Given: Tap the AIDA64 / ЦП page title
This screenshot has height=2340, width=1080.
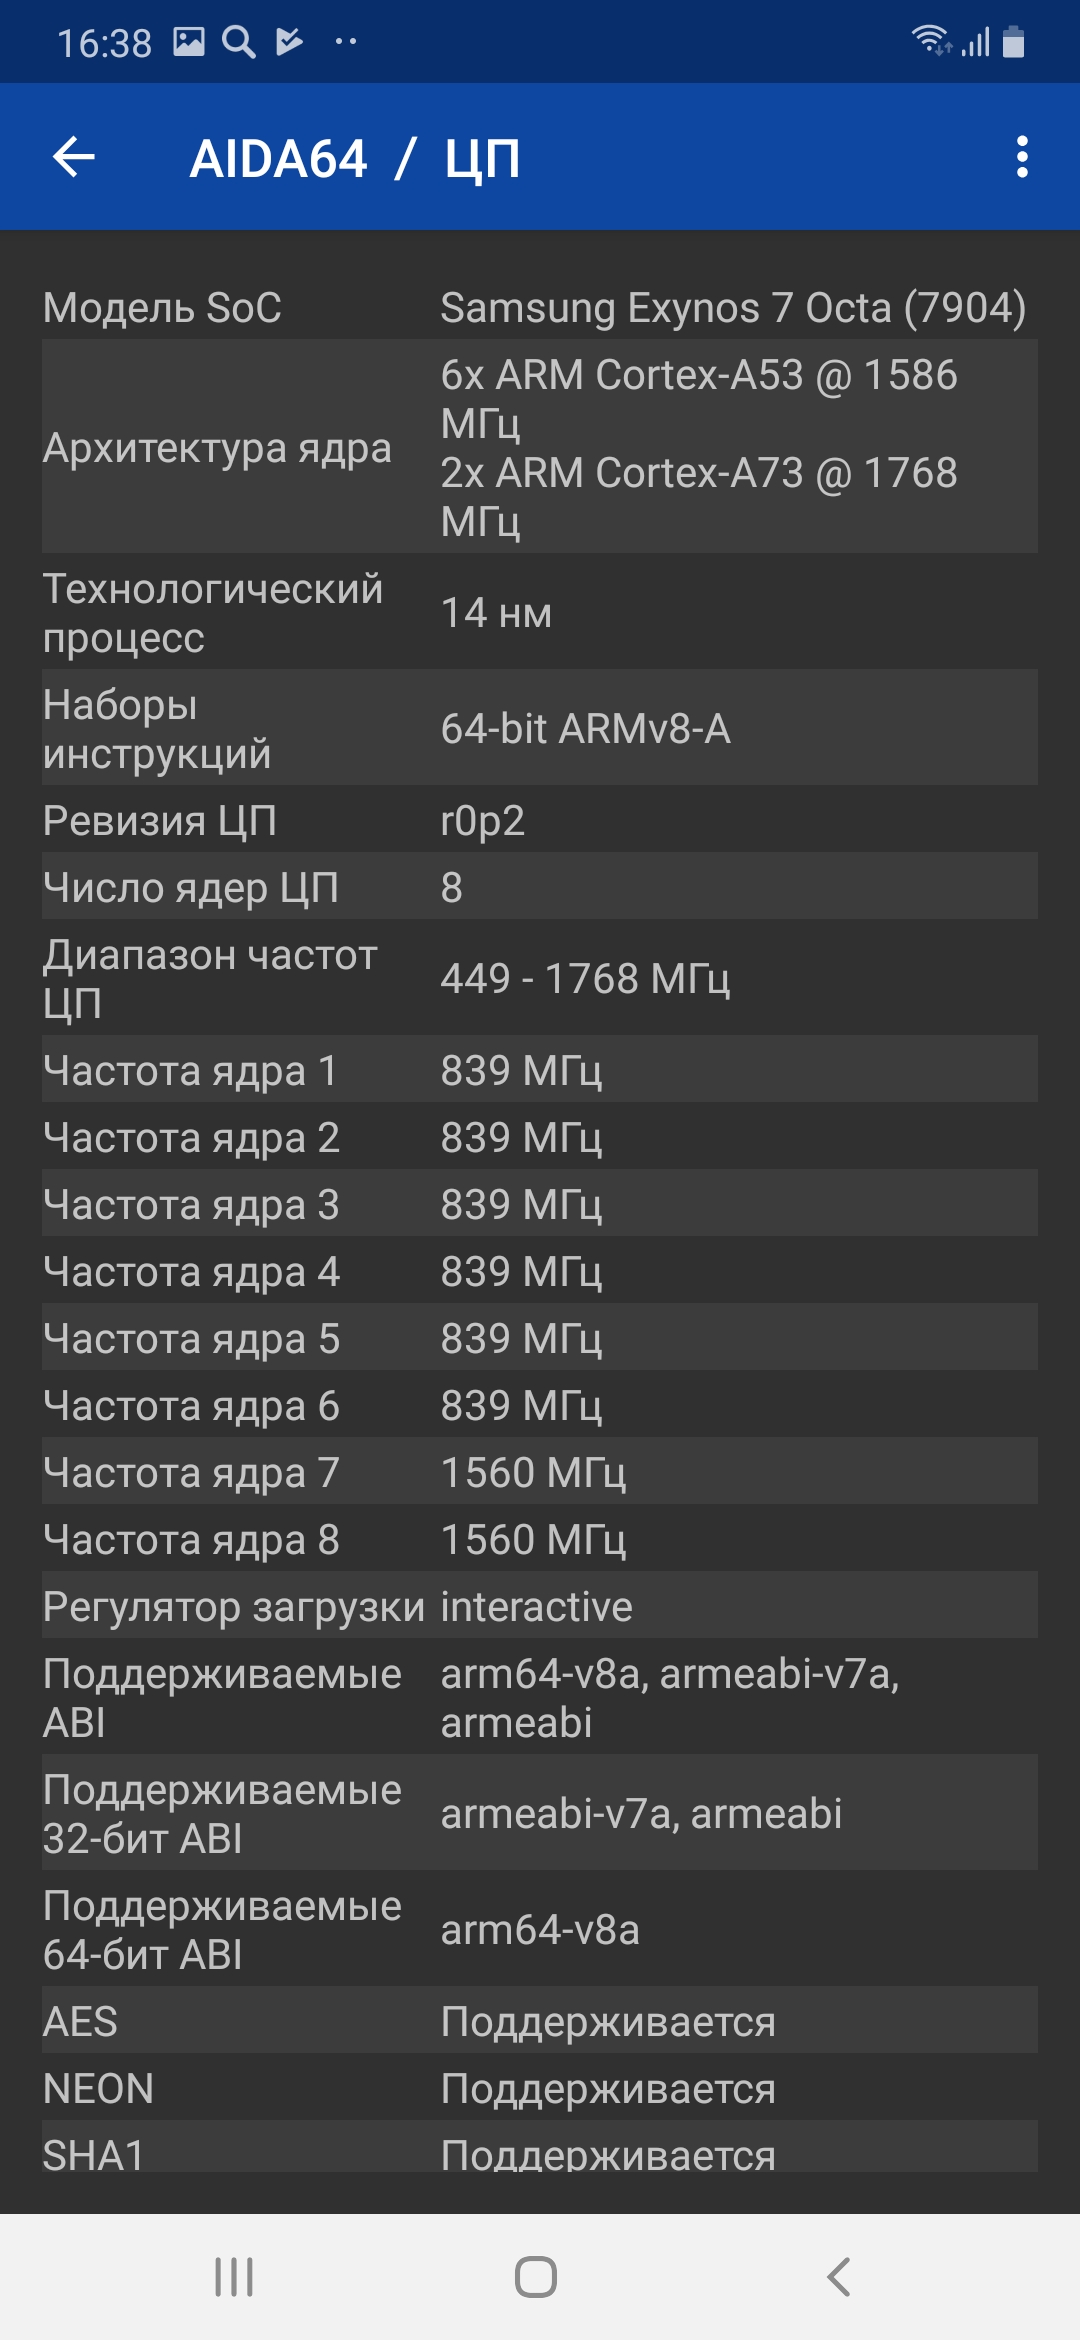Looking at the screenshot, I should 355,159.
